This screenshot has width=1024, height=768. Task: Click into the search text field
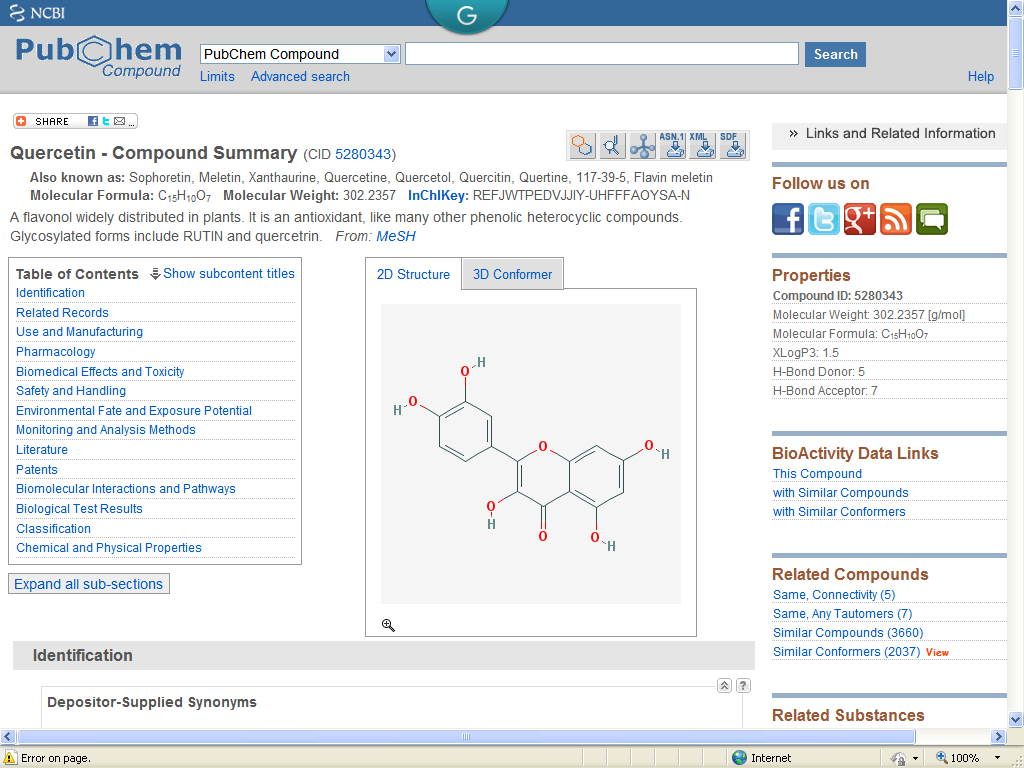(601, 54)
